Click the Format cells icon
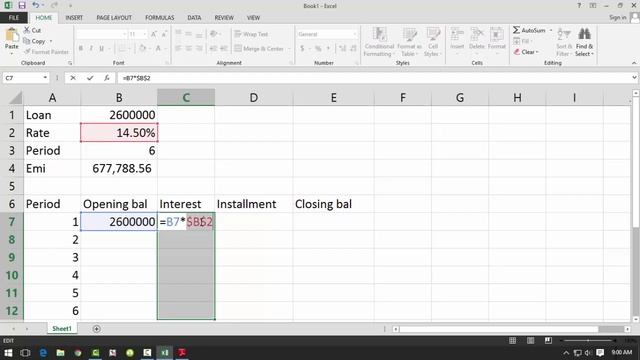 [x=496, y=34]
